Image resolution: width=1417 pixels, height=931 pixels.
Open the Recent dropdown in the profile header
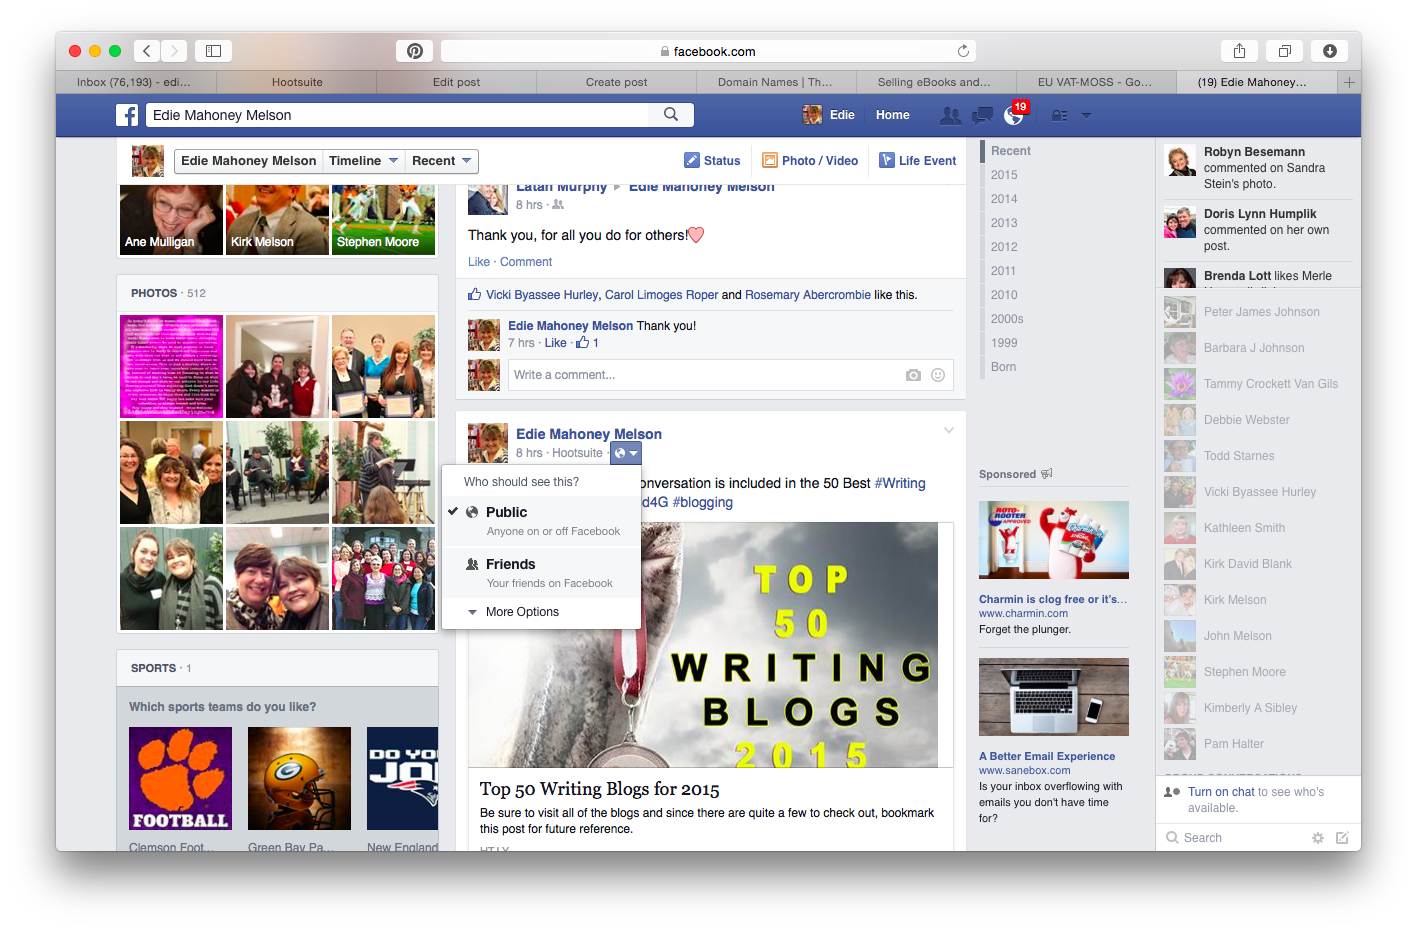pos(442,161)
